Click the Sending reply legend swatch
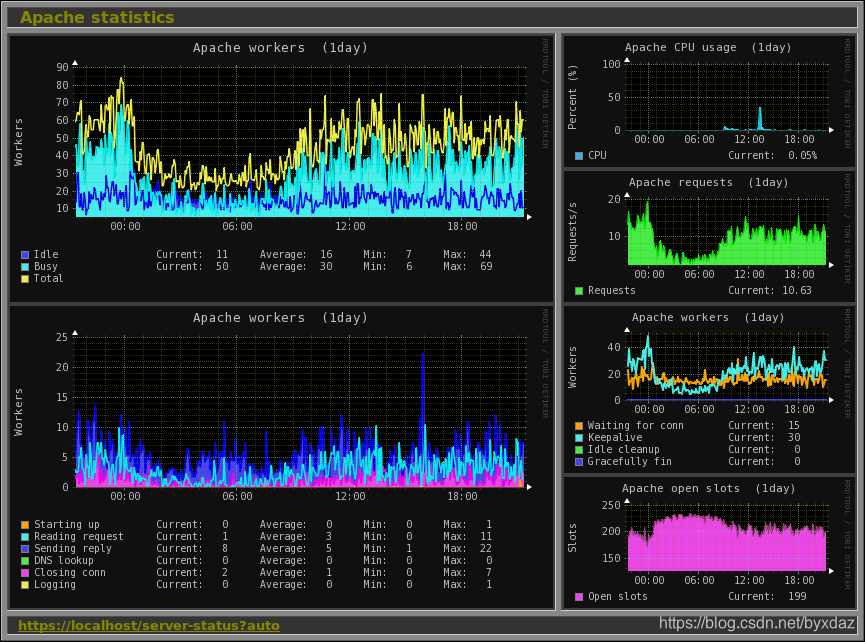Screen dimensions: 865x642 [25, 549]
